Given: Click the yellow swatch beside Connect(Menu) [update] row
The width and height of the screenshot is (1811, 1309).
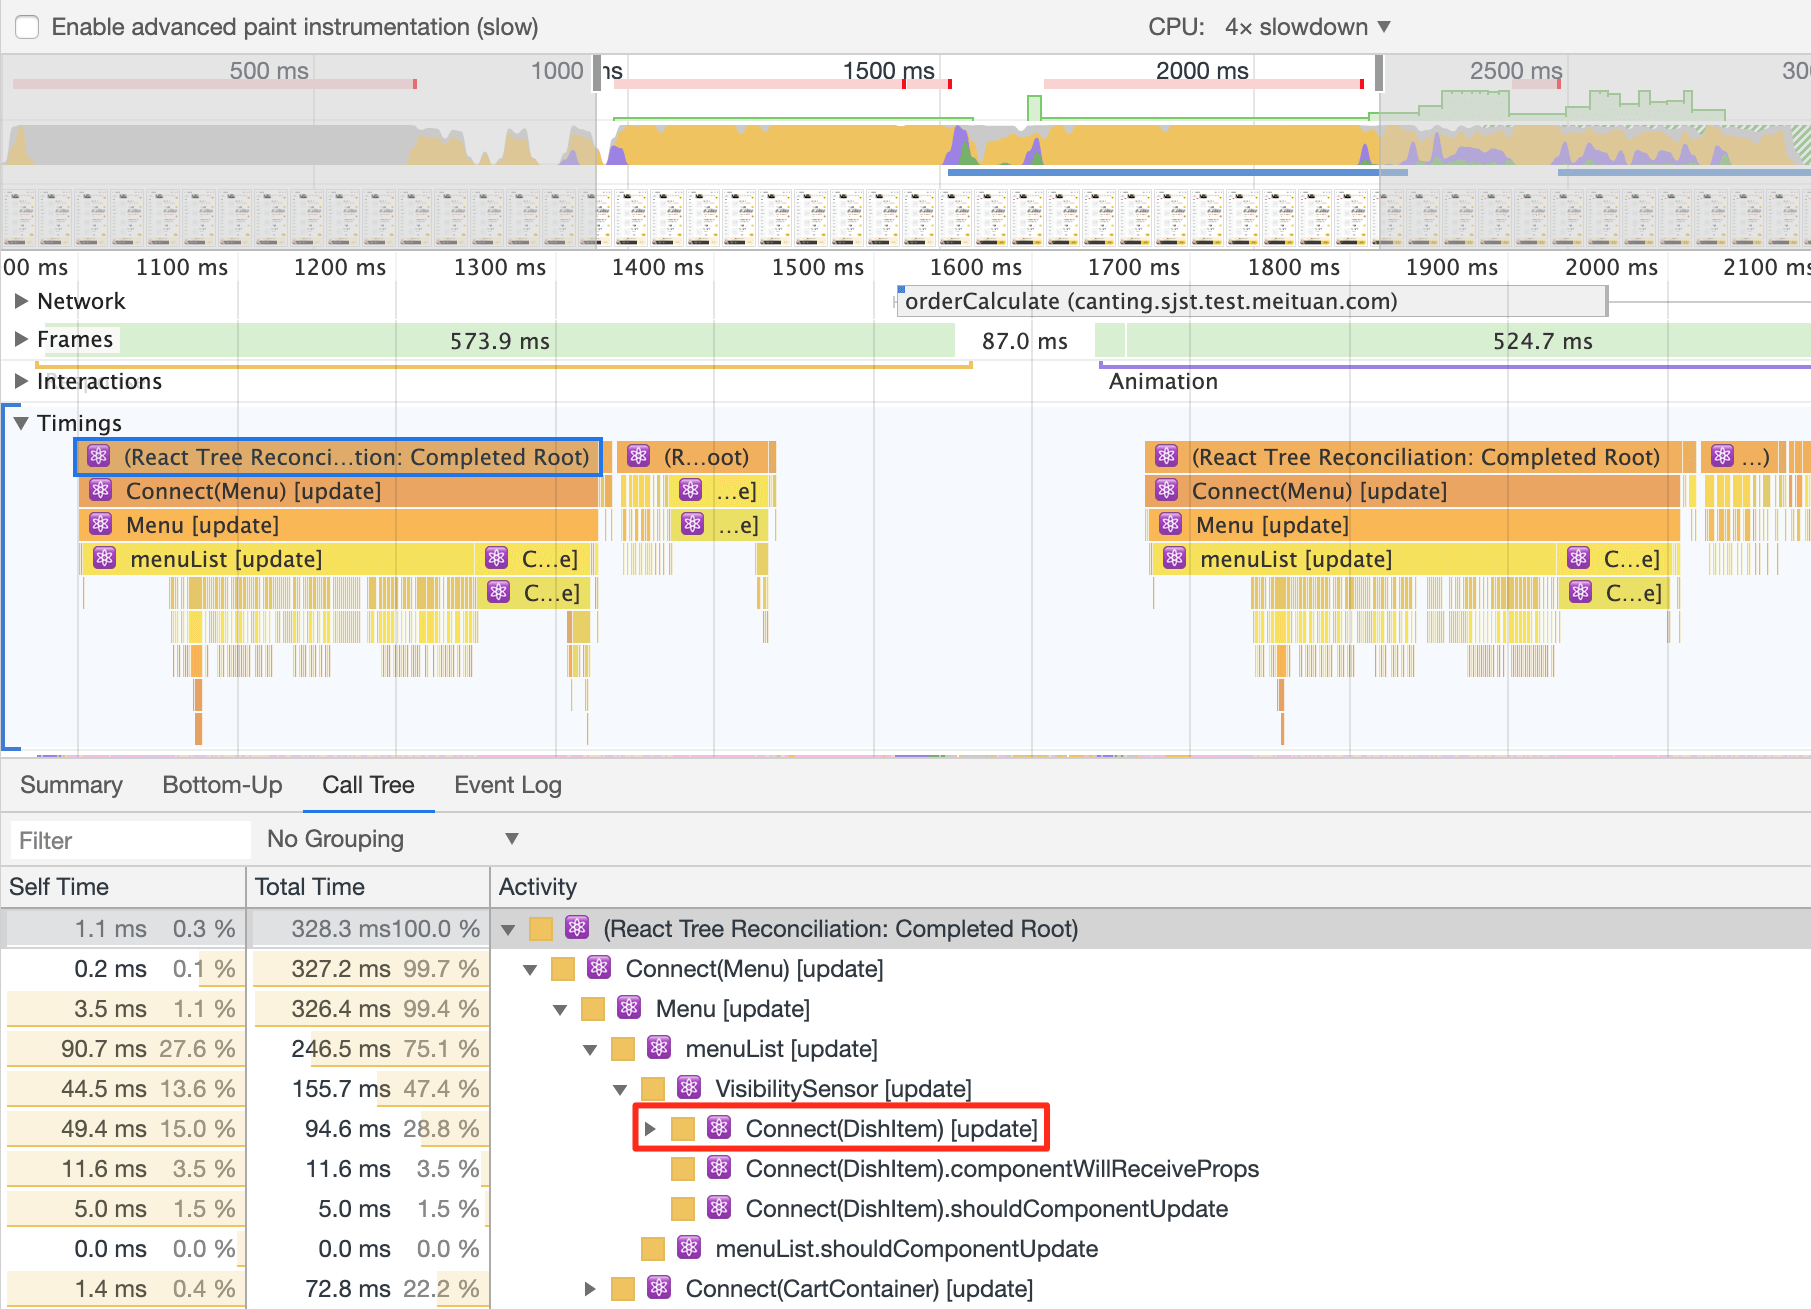Looking at the screenshot, I should [x=563, y=969].
